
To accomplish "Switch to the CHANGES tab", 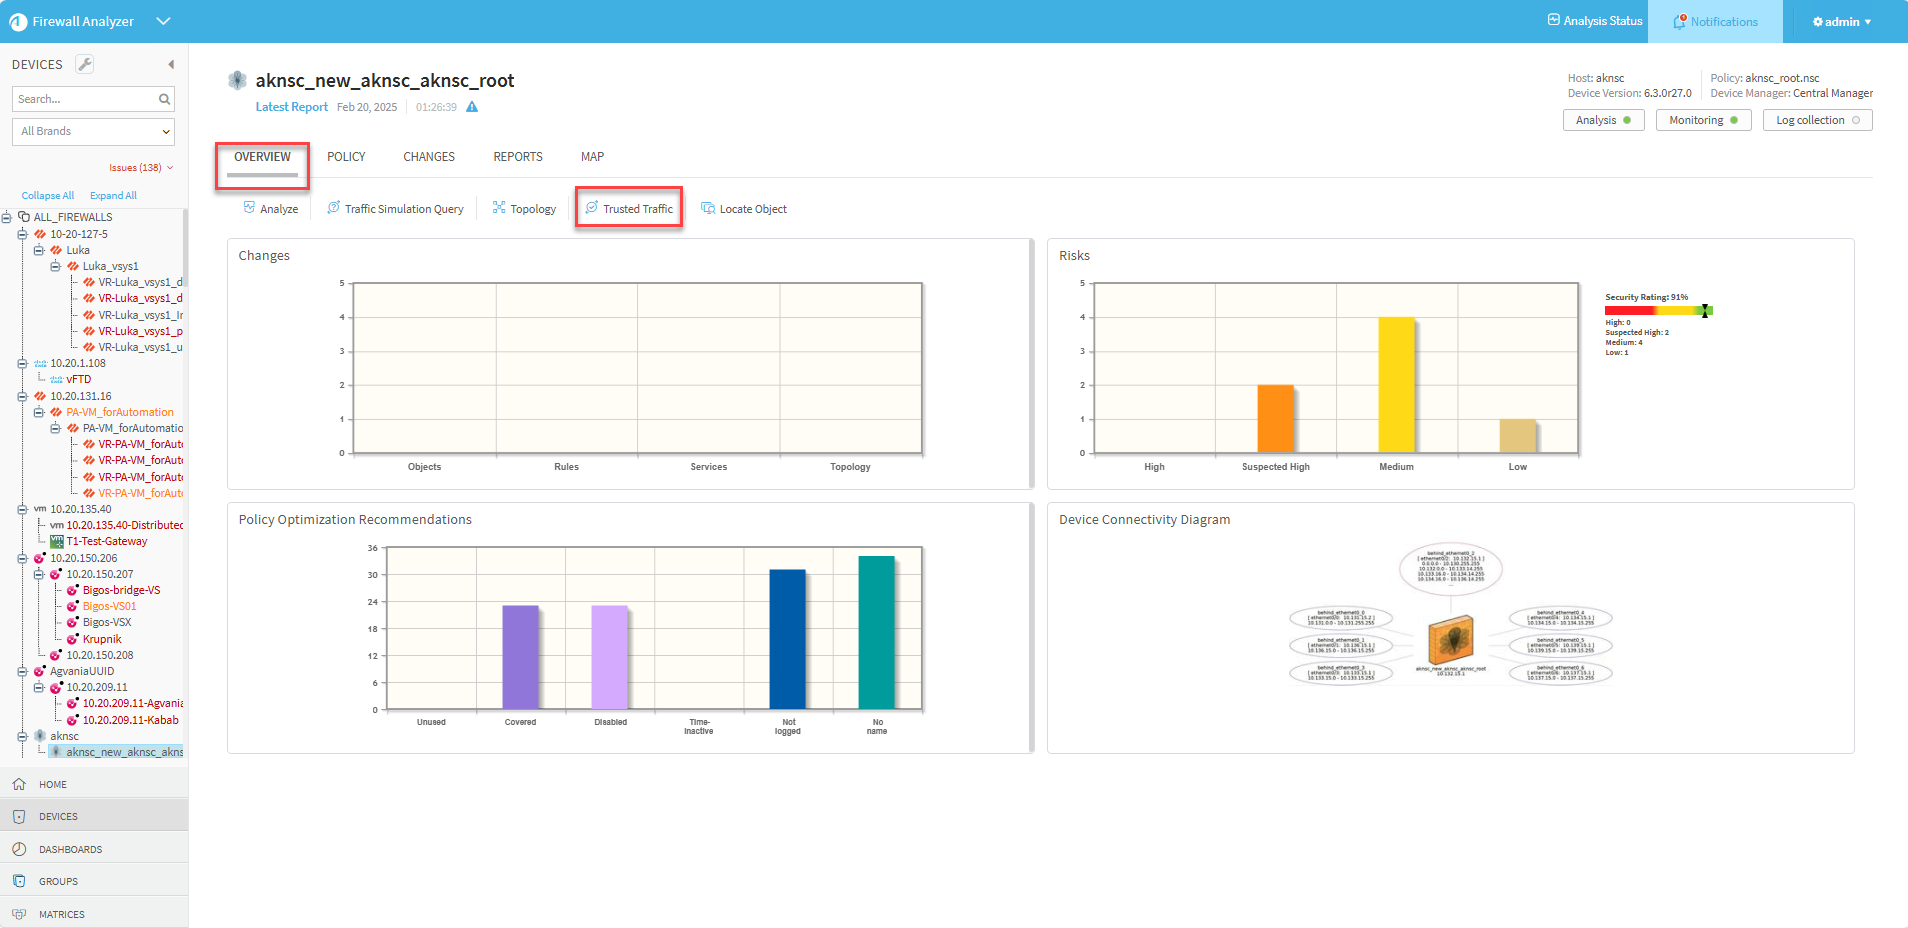I will (x=429, y=157).
